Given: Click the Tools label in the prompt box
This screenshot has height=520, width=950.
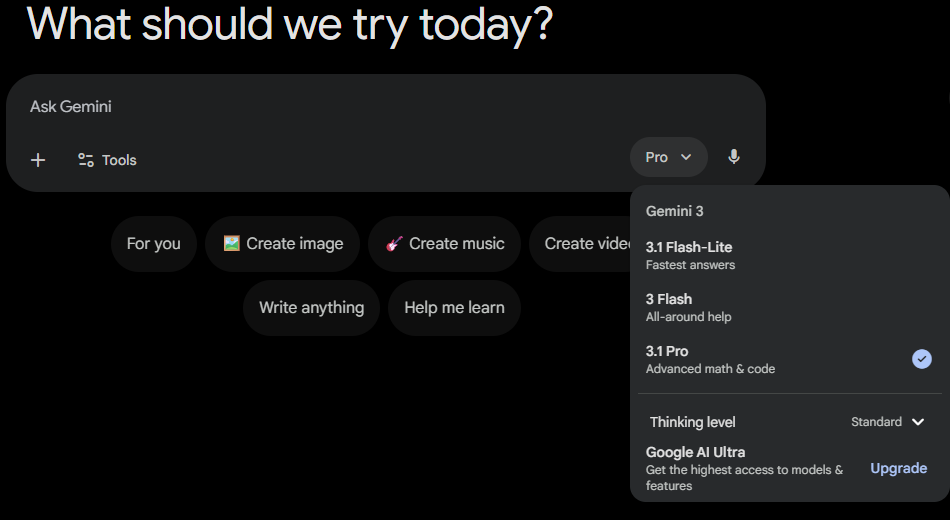Looking at the screenshot, I should [119, 160].
